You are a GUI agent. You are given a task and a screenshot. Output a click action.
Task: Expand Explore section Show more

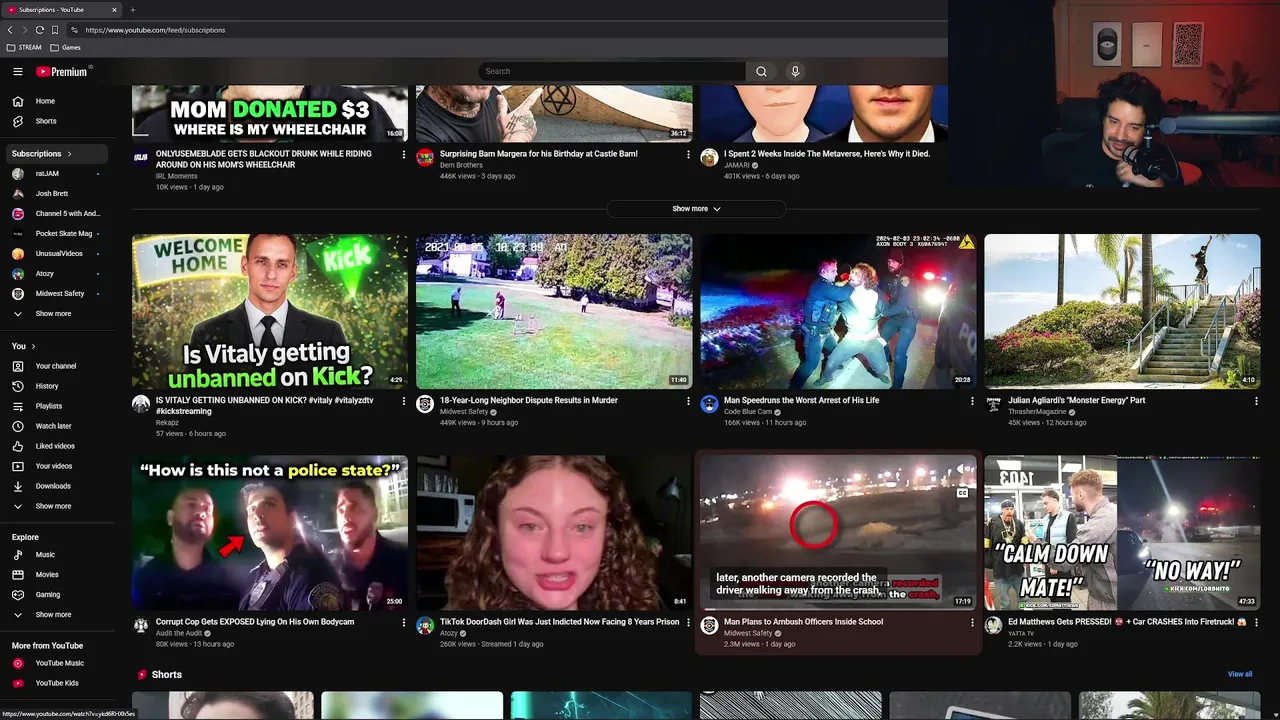[x=56, y=614]
